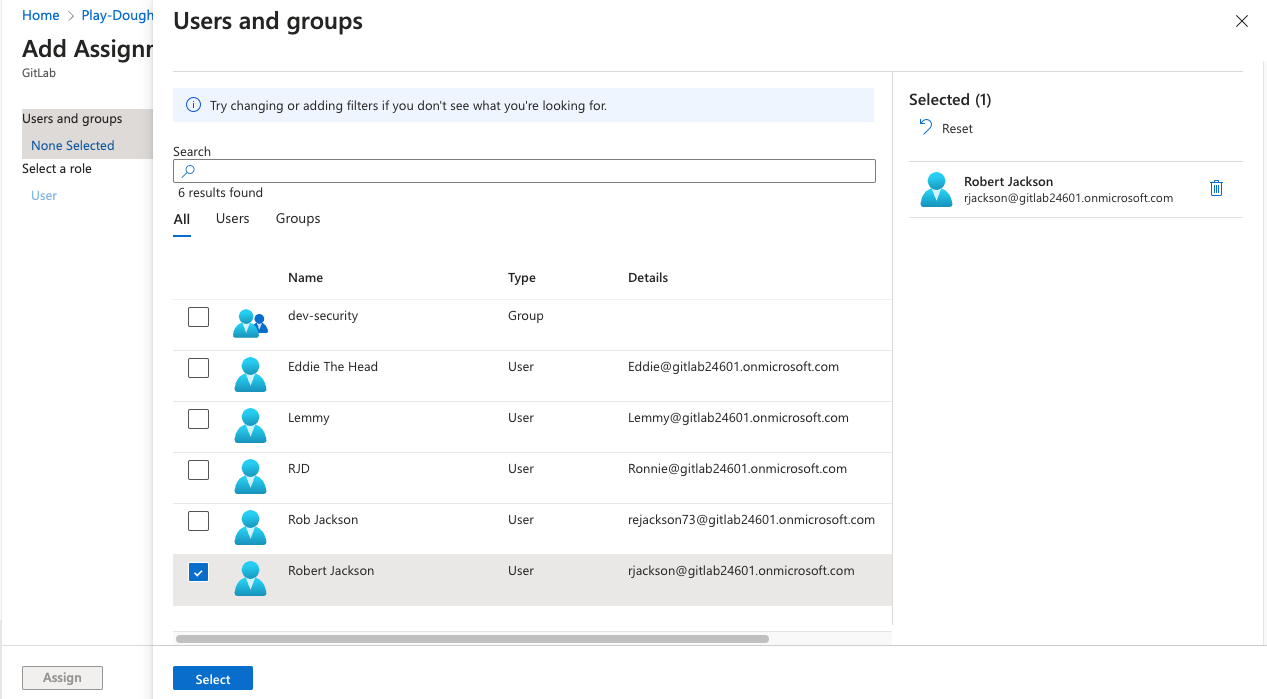Select the All results tab
The image size is (1267, 699).
(x=181, y=218)
